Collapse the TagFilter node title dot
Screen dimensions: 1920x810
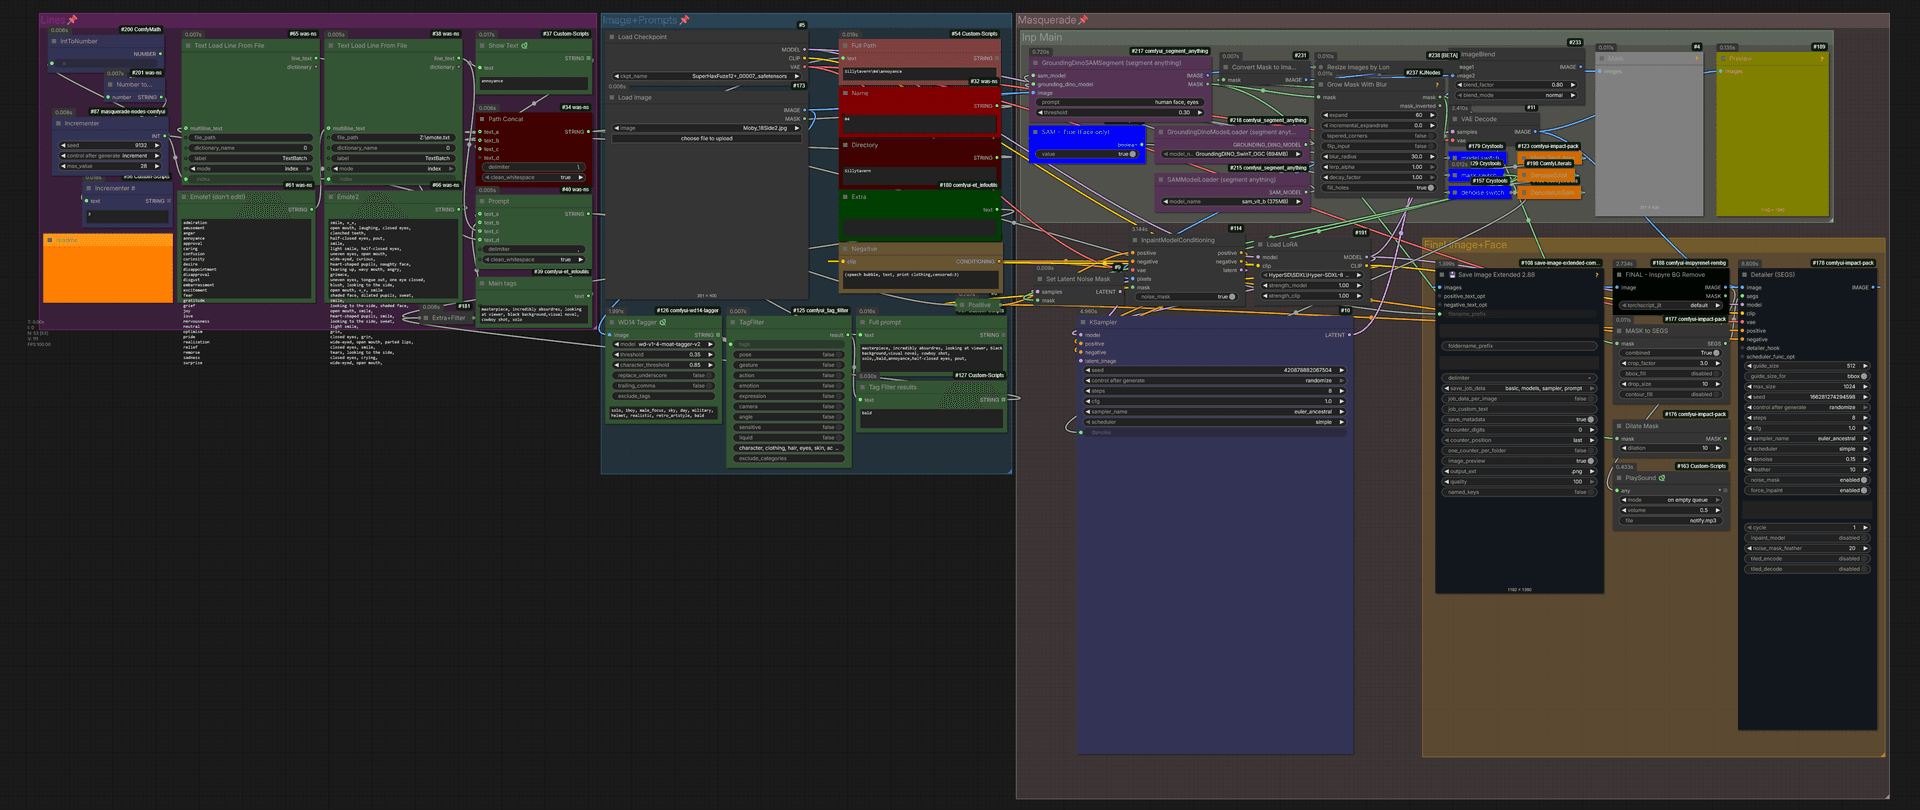[x=733, y=322]
